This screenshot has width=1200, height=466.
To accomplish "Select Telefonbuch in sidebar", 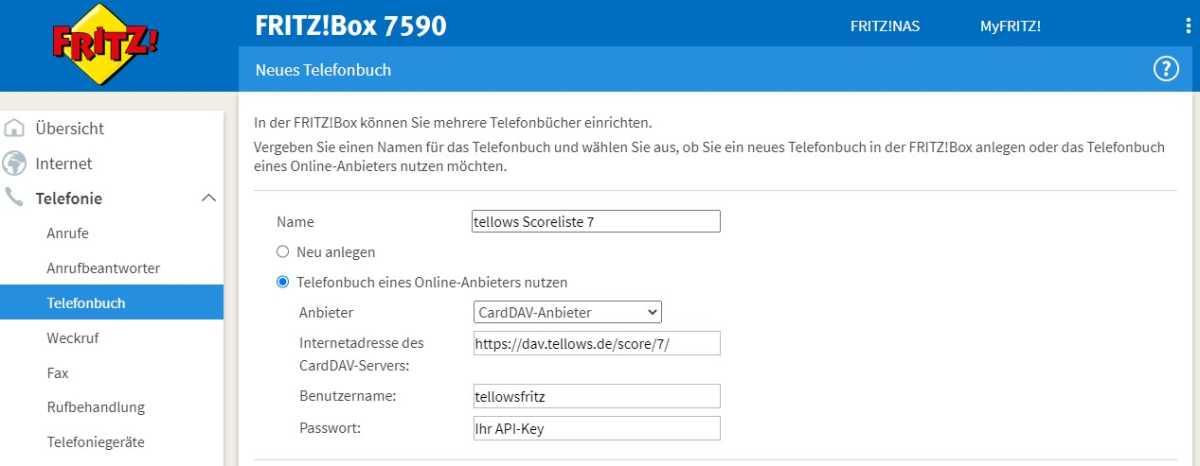I will coord(112,302).
